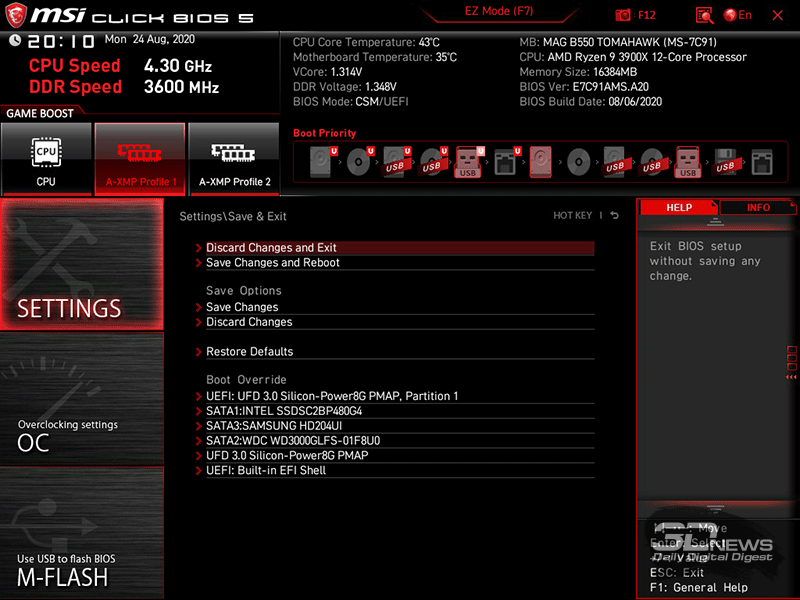Select the highlighted UEFI USB key boot icon
This screenshot has height=600, width=800.
(469, 162)
